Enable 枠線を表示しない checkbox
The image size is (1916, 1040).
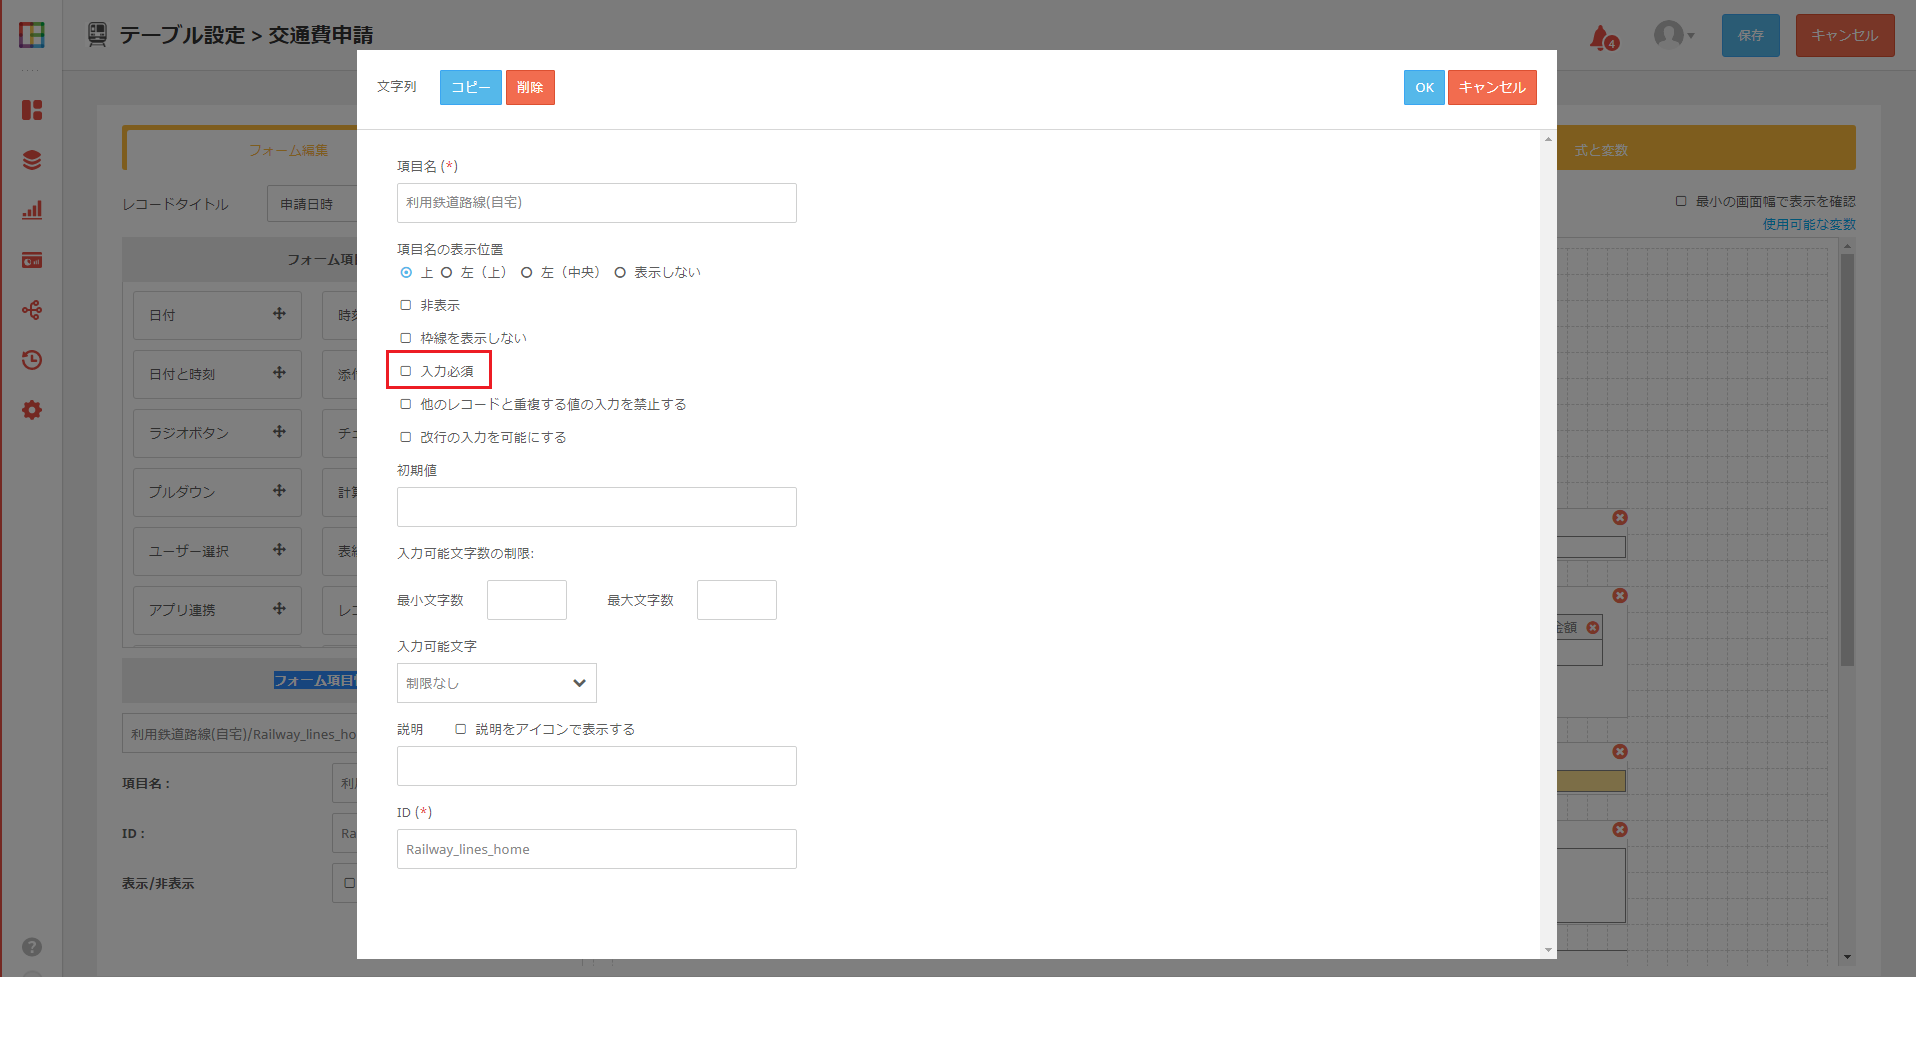tap(406, 338)
